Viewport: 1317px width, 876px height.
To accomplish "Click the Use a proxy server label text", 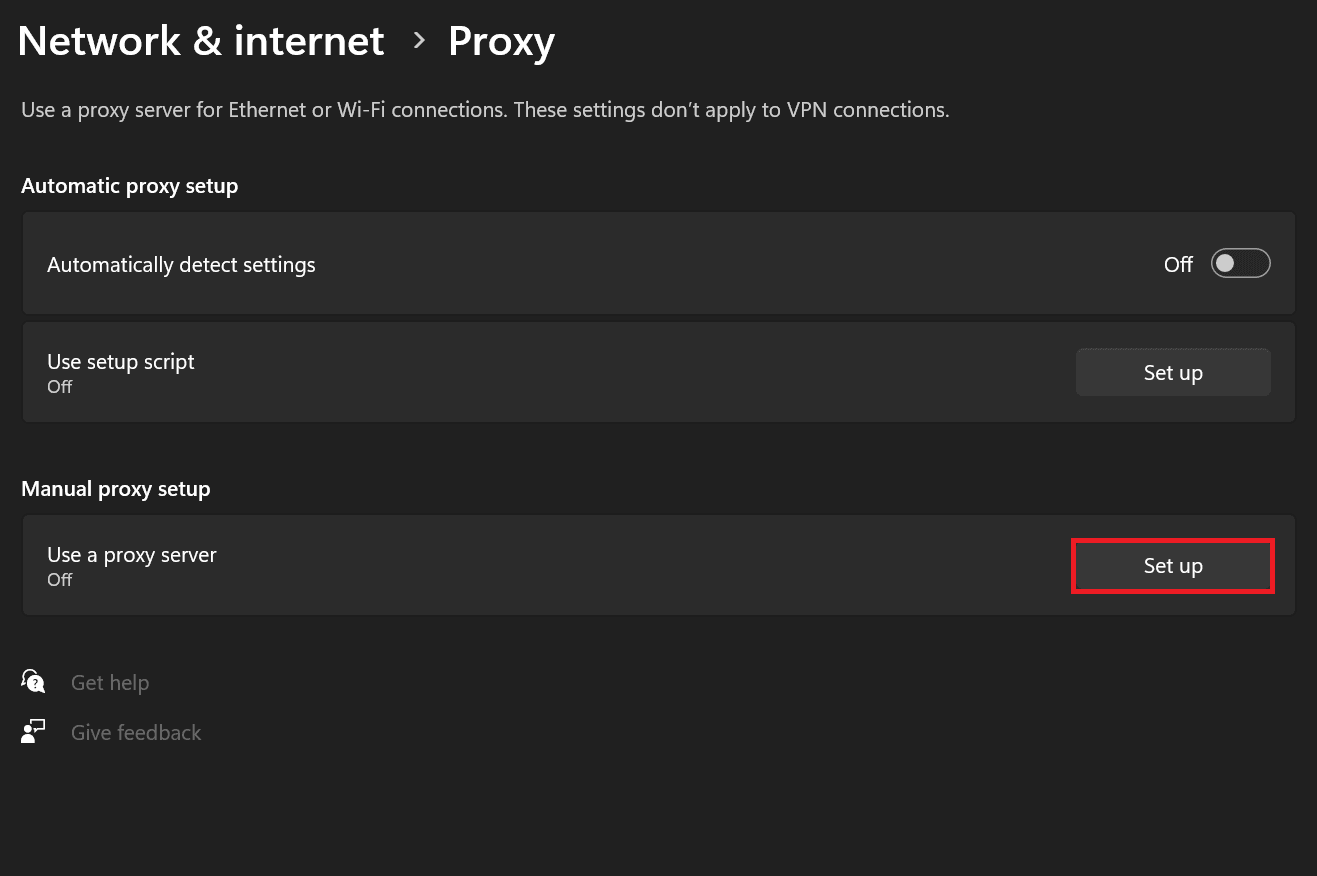I will click(131, 554).
